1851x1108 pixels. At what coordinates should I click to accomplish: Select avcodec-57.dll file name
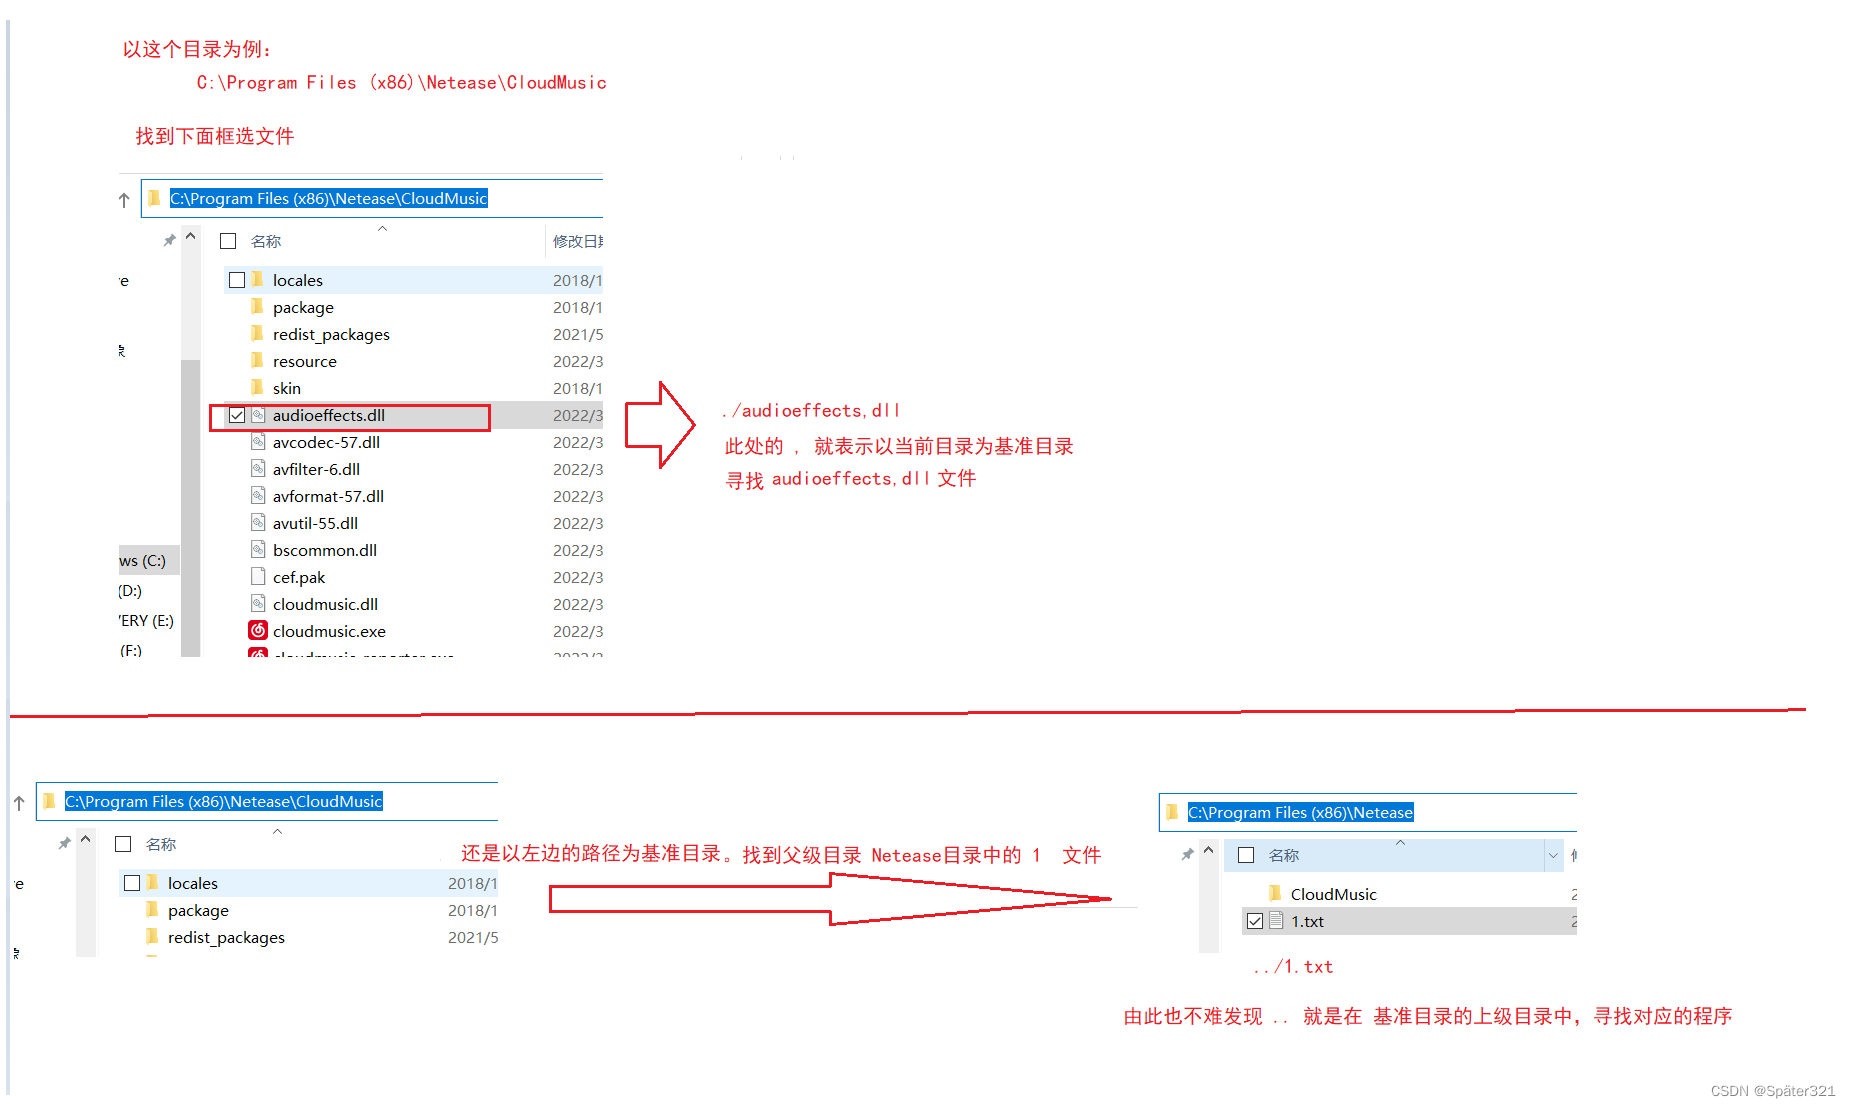click(326, 442)
